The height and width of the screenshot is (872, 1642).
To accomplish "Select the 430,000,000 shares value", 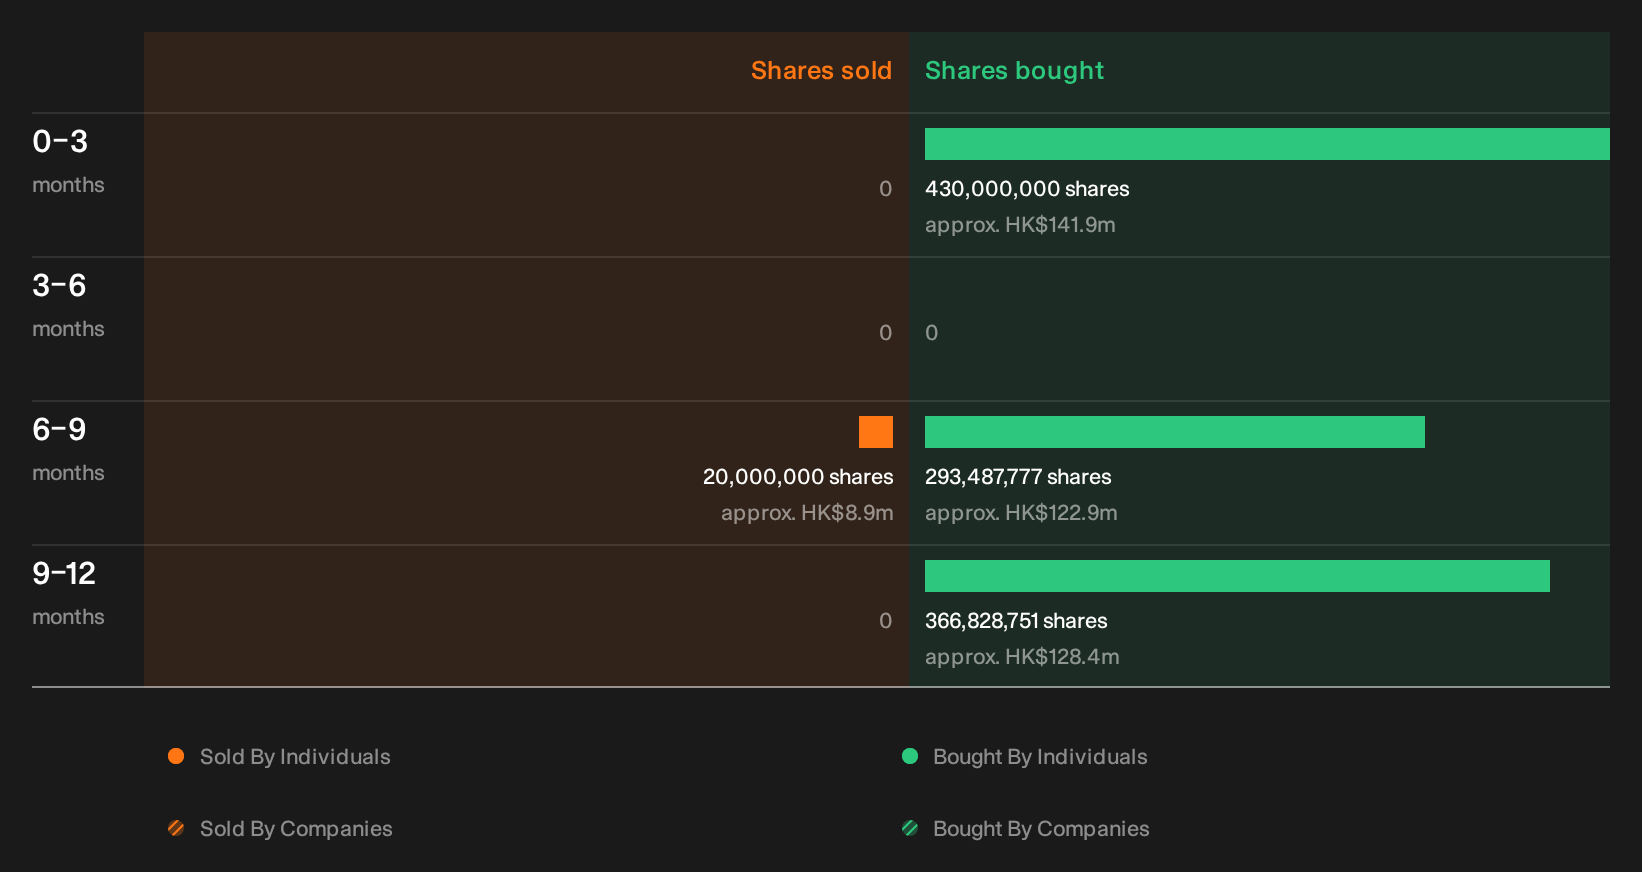I will [1027, 189].
